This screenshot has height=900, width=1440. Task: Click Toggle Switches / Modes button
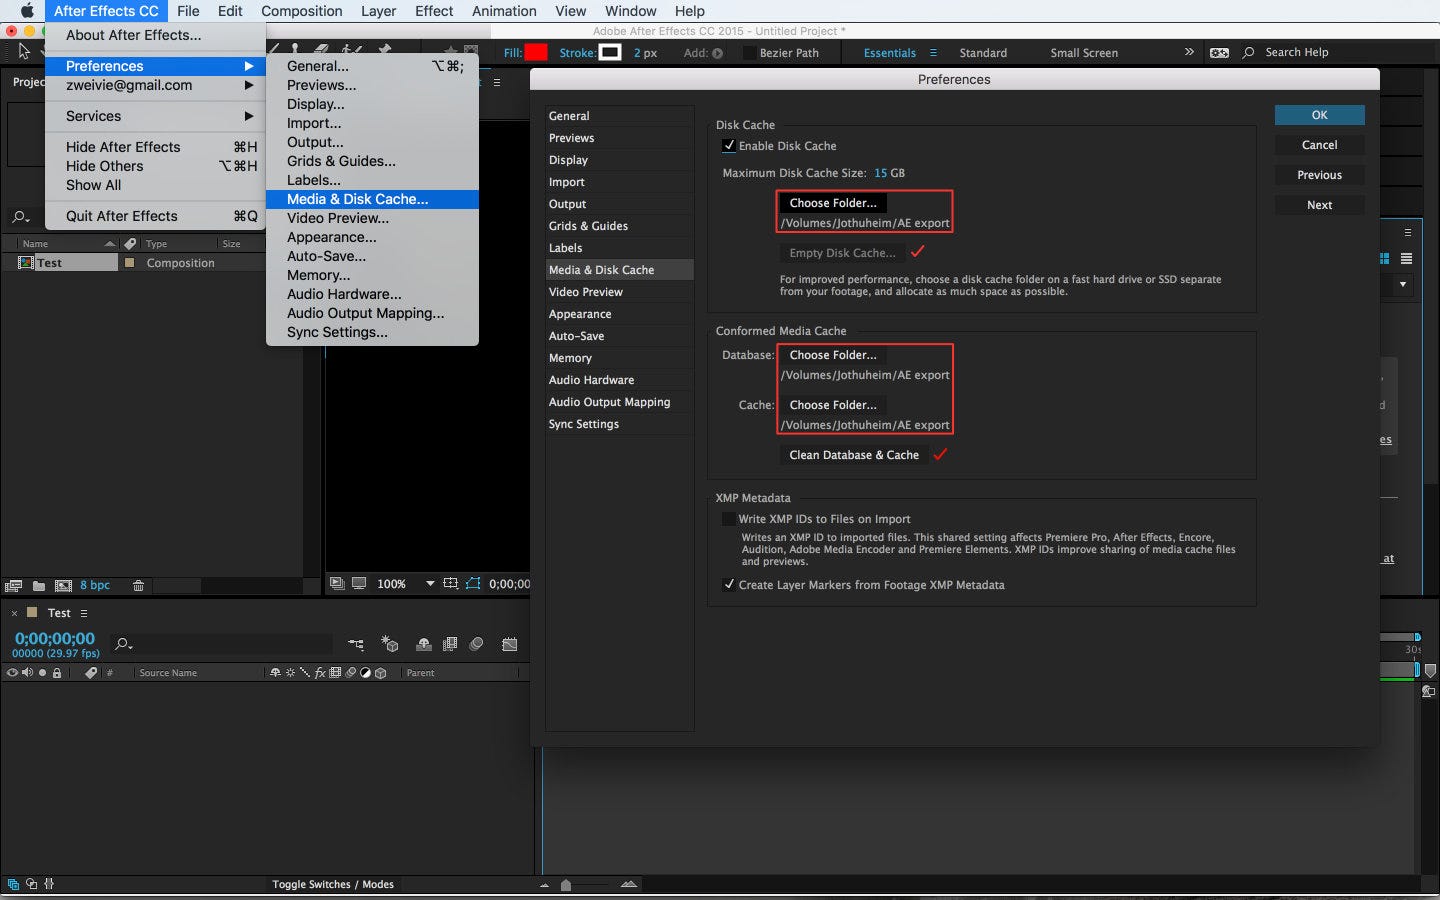[x=333, y=884]
